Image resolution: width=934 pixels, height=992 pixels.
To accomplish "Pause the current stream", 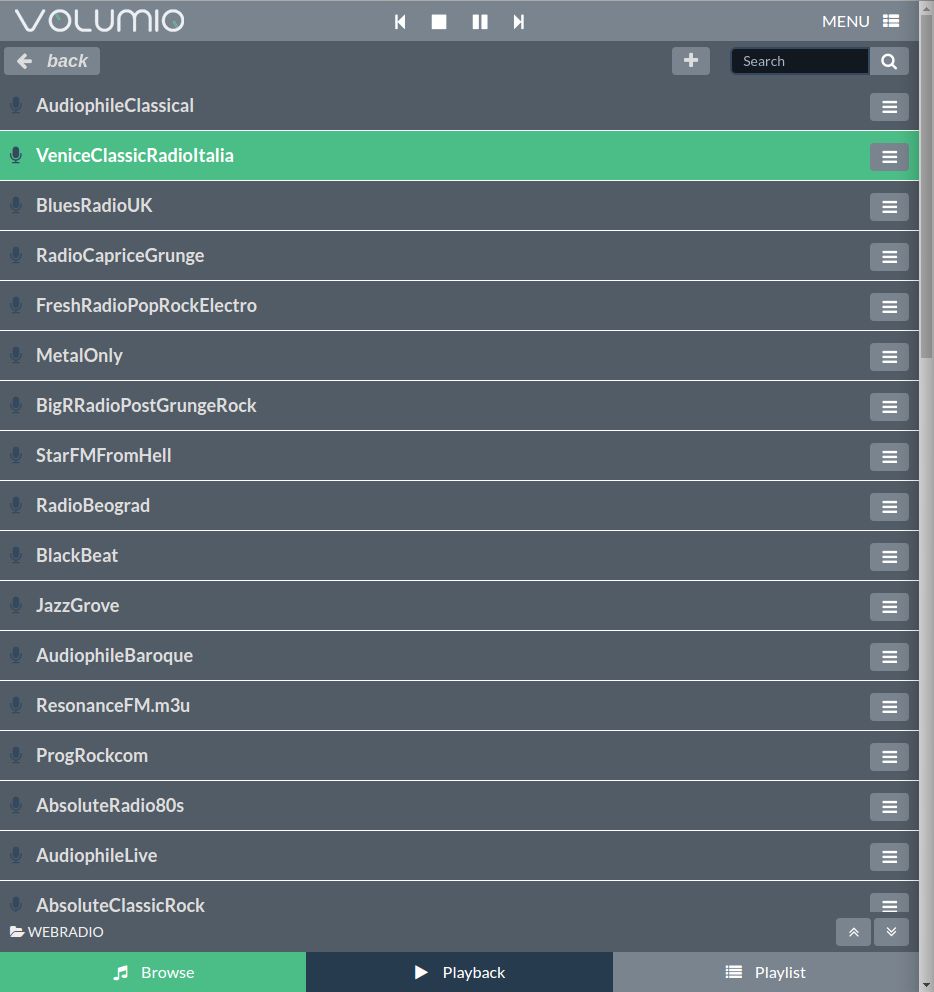I will tap(480, 22).
